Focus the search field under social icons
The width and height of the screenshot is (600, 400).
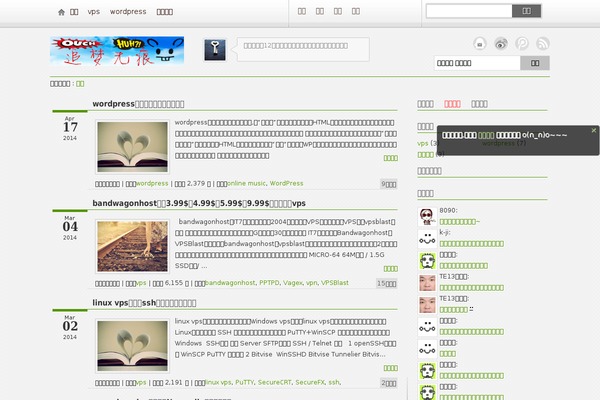(477, 63)
